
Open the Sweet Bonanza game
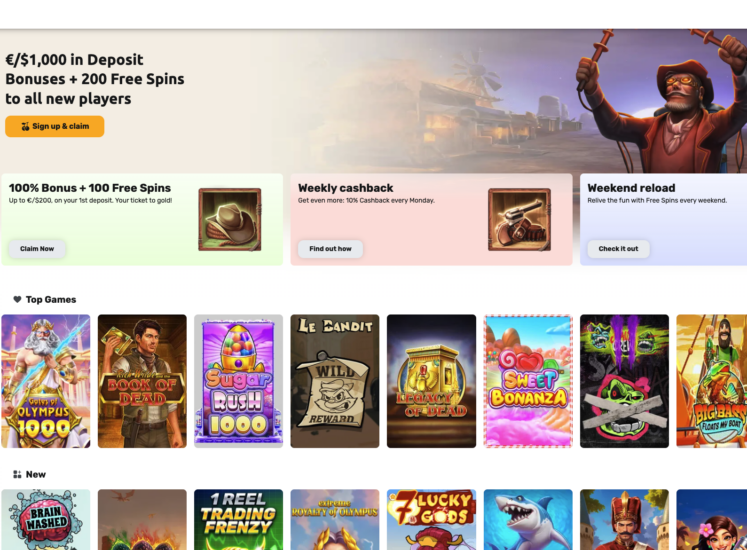528,381
